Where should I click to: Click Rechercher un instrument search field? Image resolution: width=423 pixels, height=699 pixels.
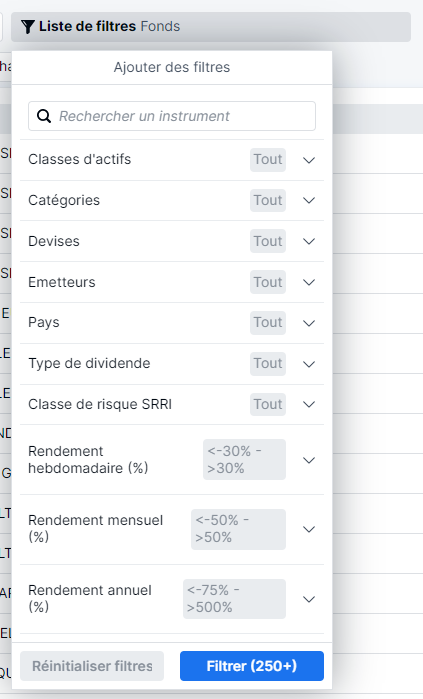point(172,116)
